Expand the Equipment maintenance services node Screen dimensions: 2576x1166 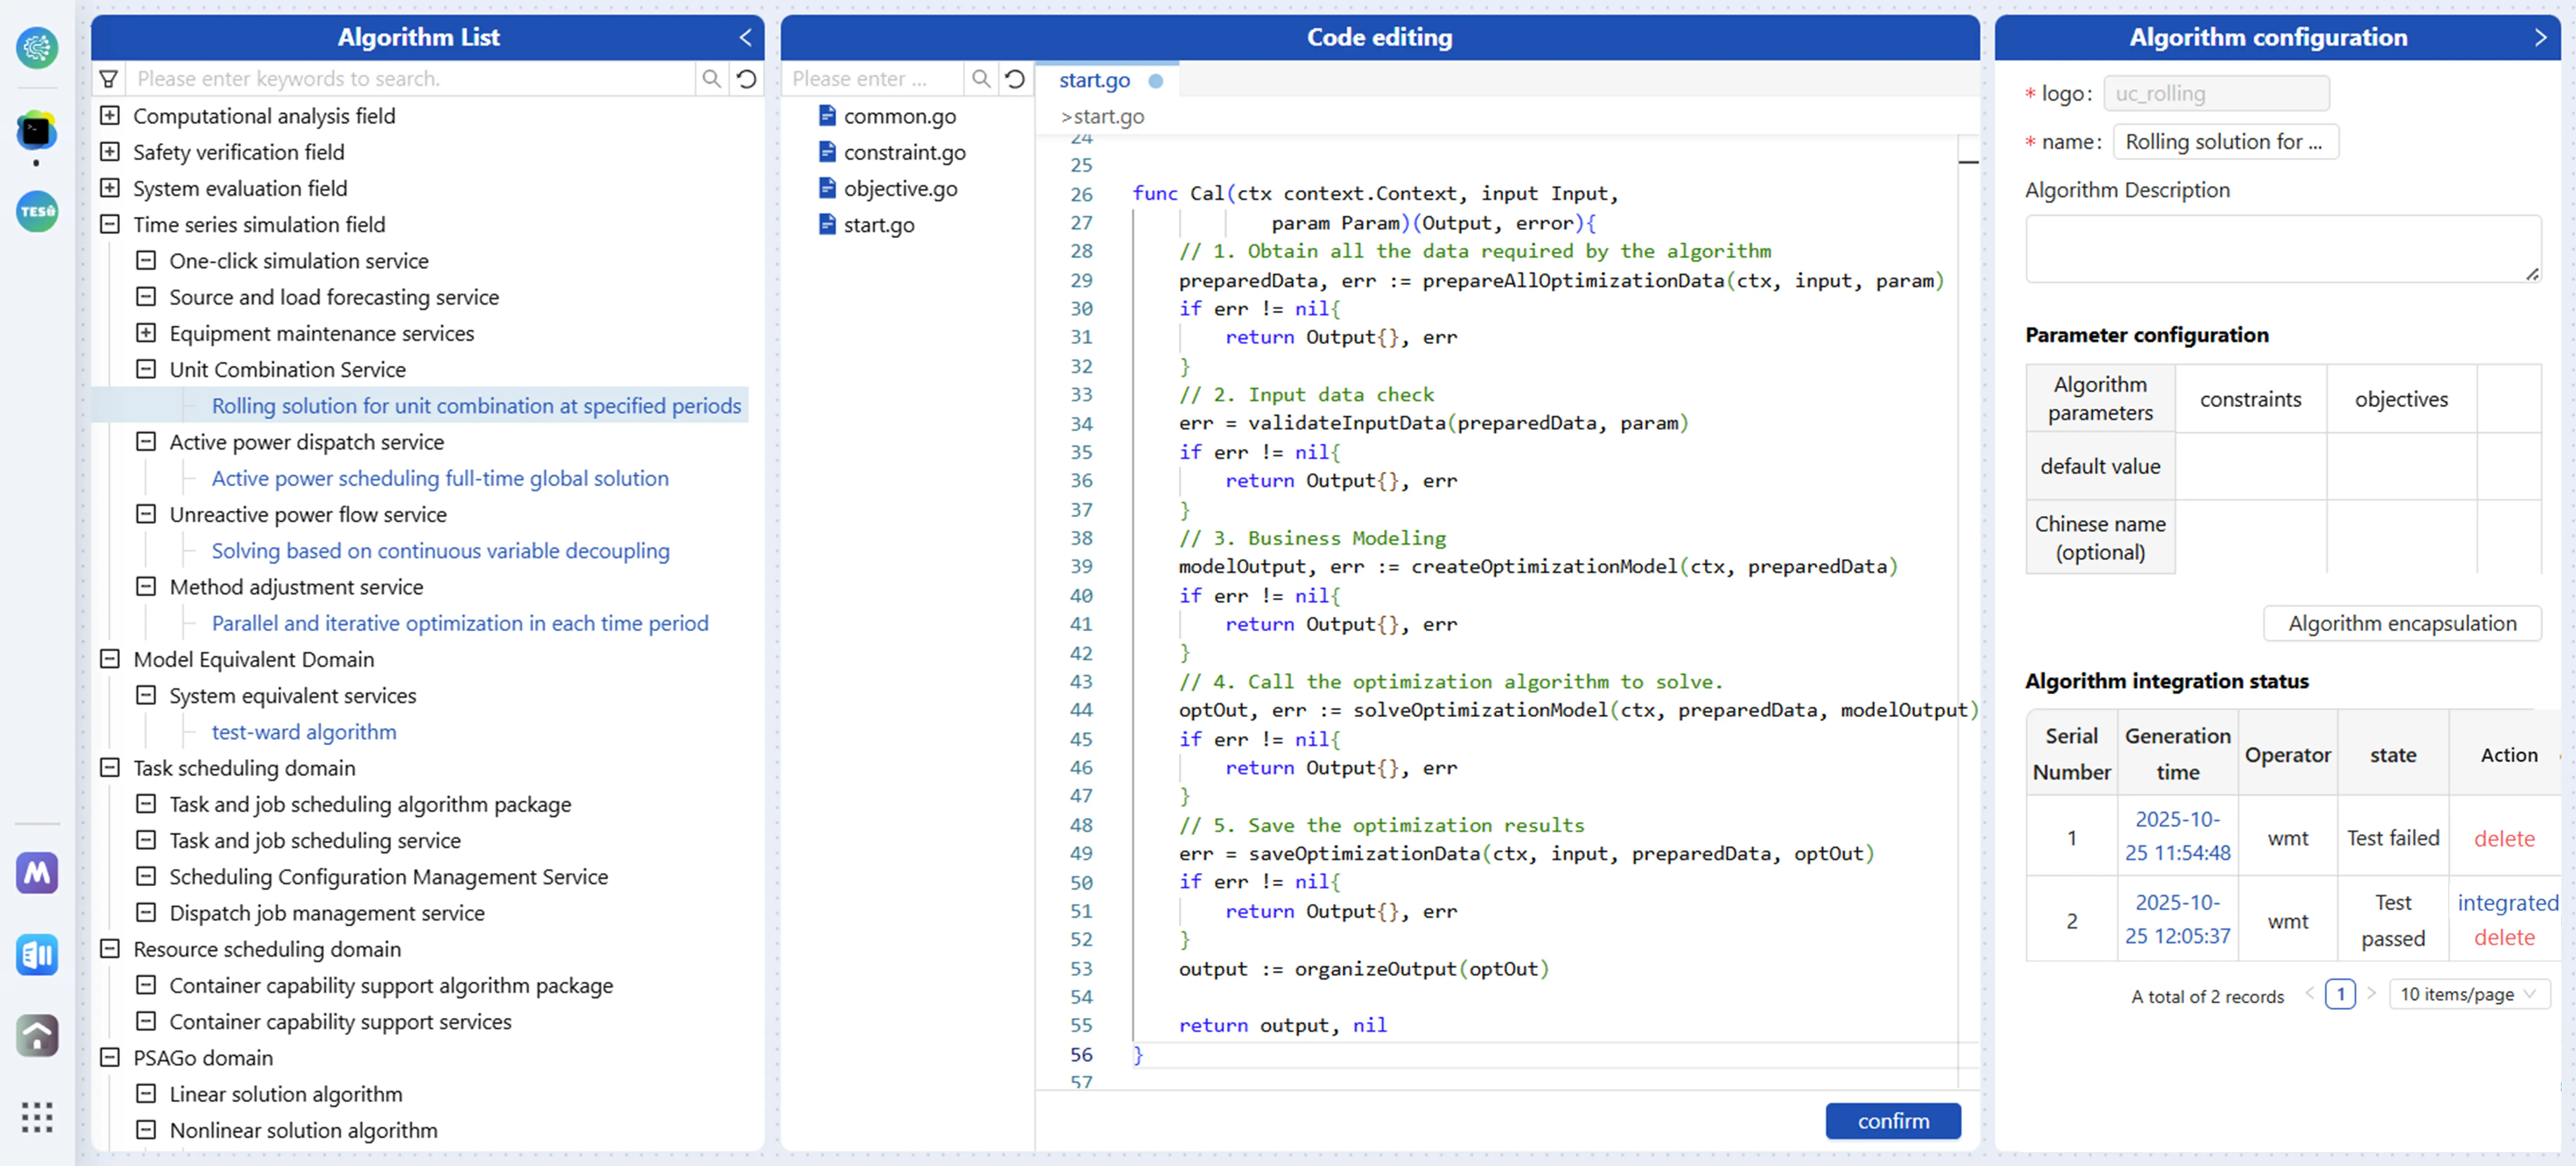146,333
